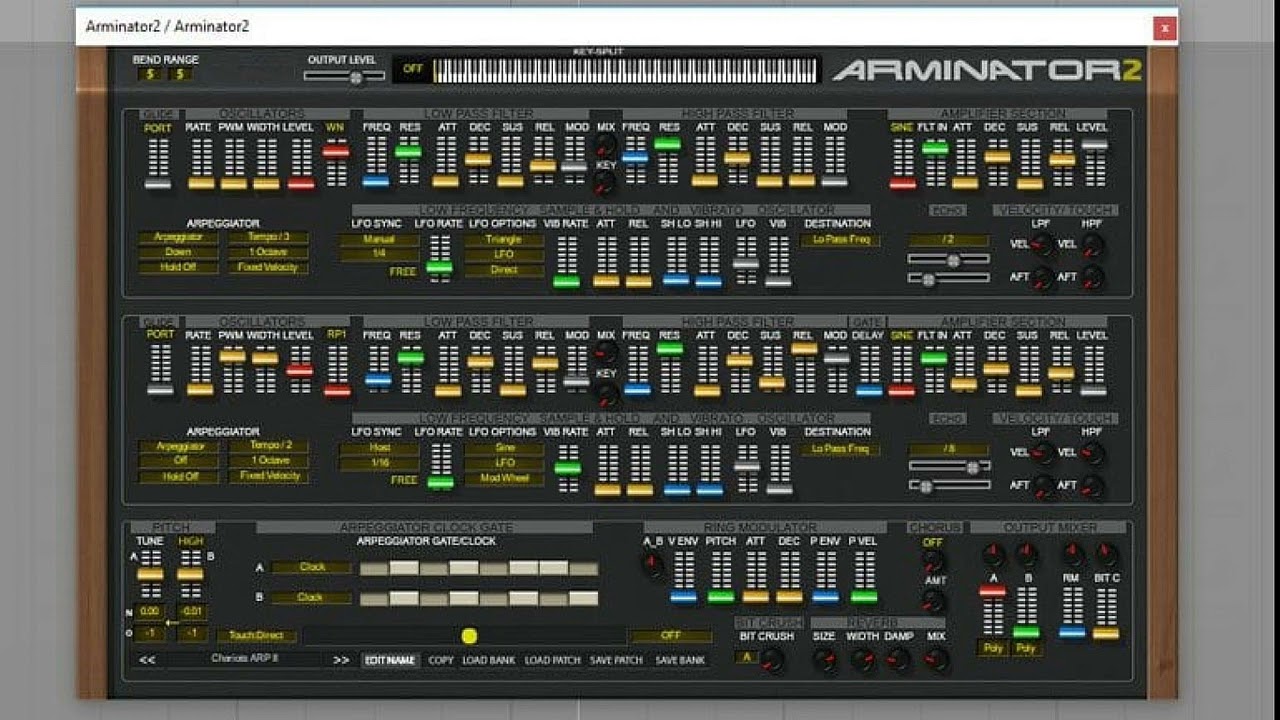Toggle the bit crush A button
1280x720 pixels.
[745, 658]
